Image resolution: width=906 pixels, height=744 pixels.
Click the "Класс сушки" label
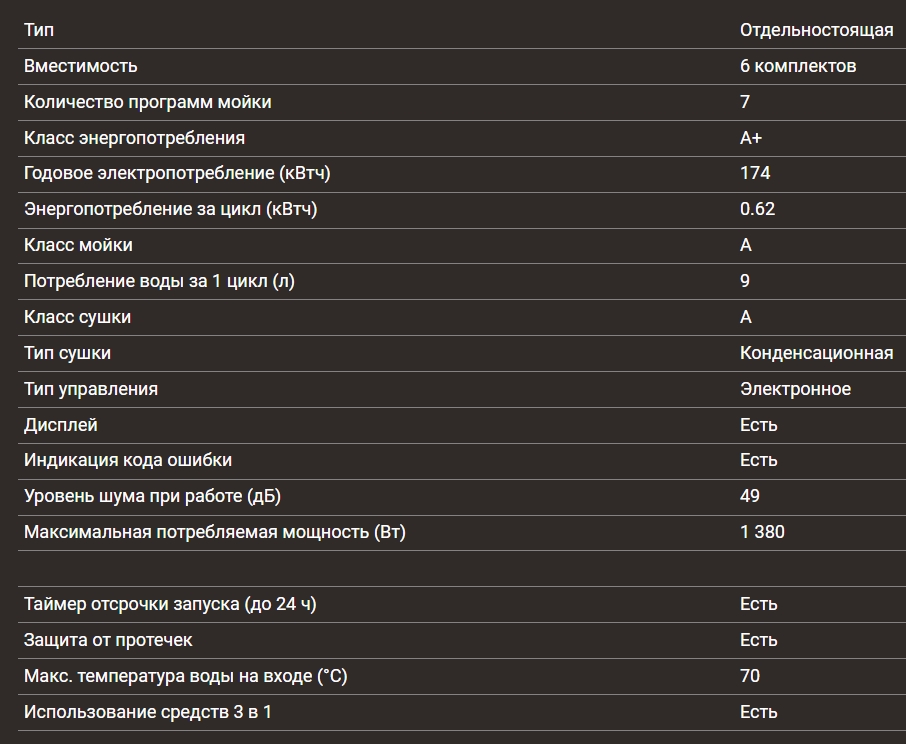[x=77, y=317]
